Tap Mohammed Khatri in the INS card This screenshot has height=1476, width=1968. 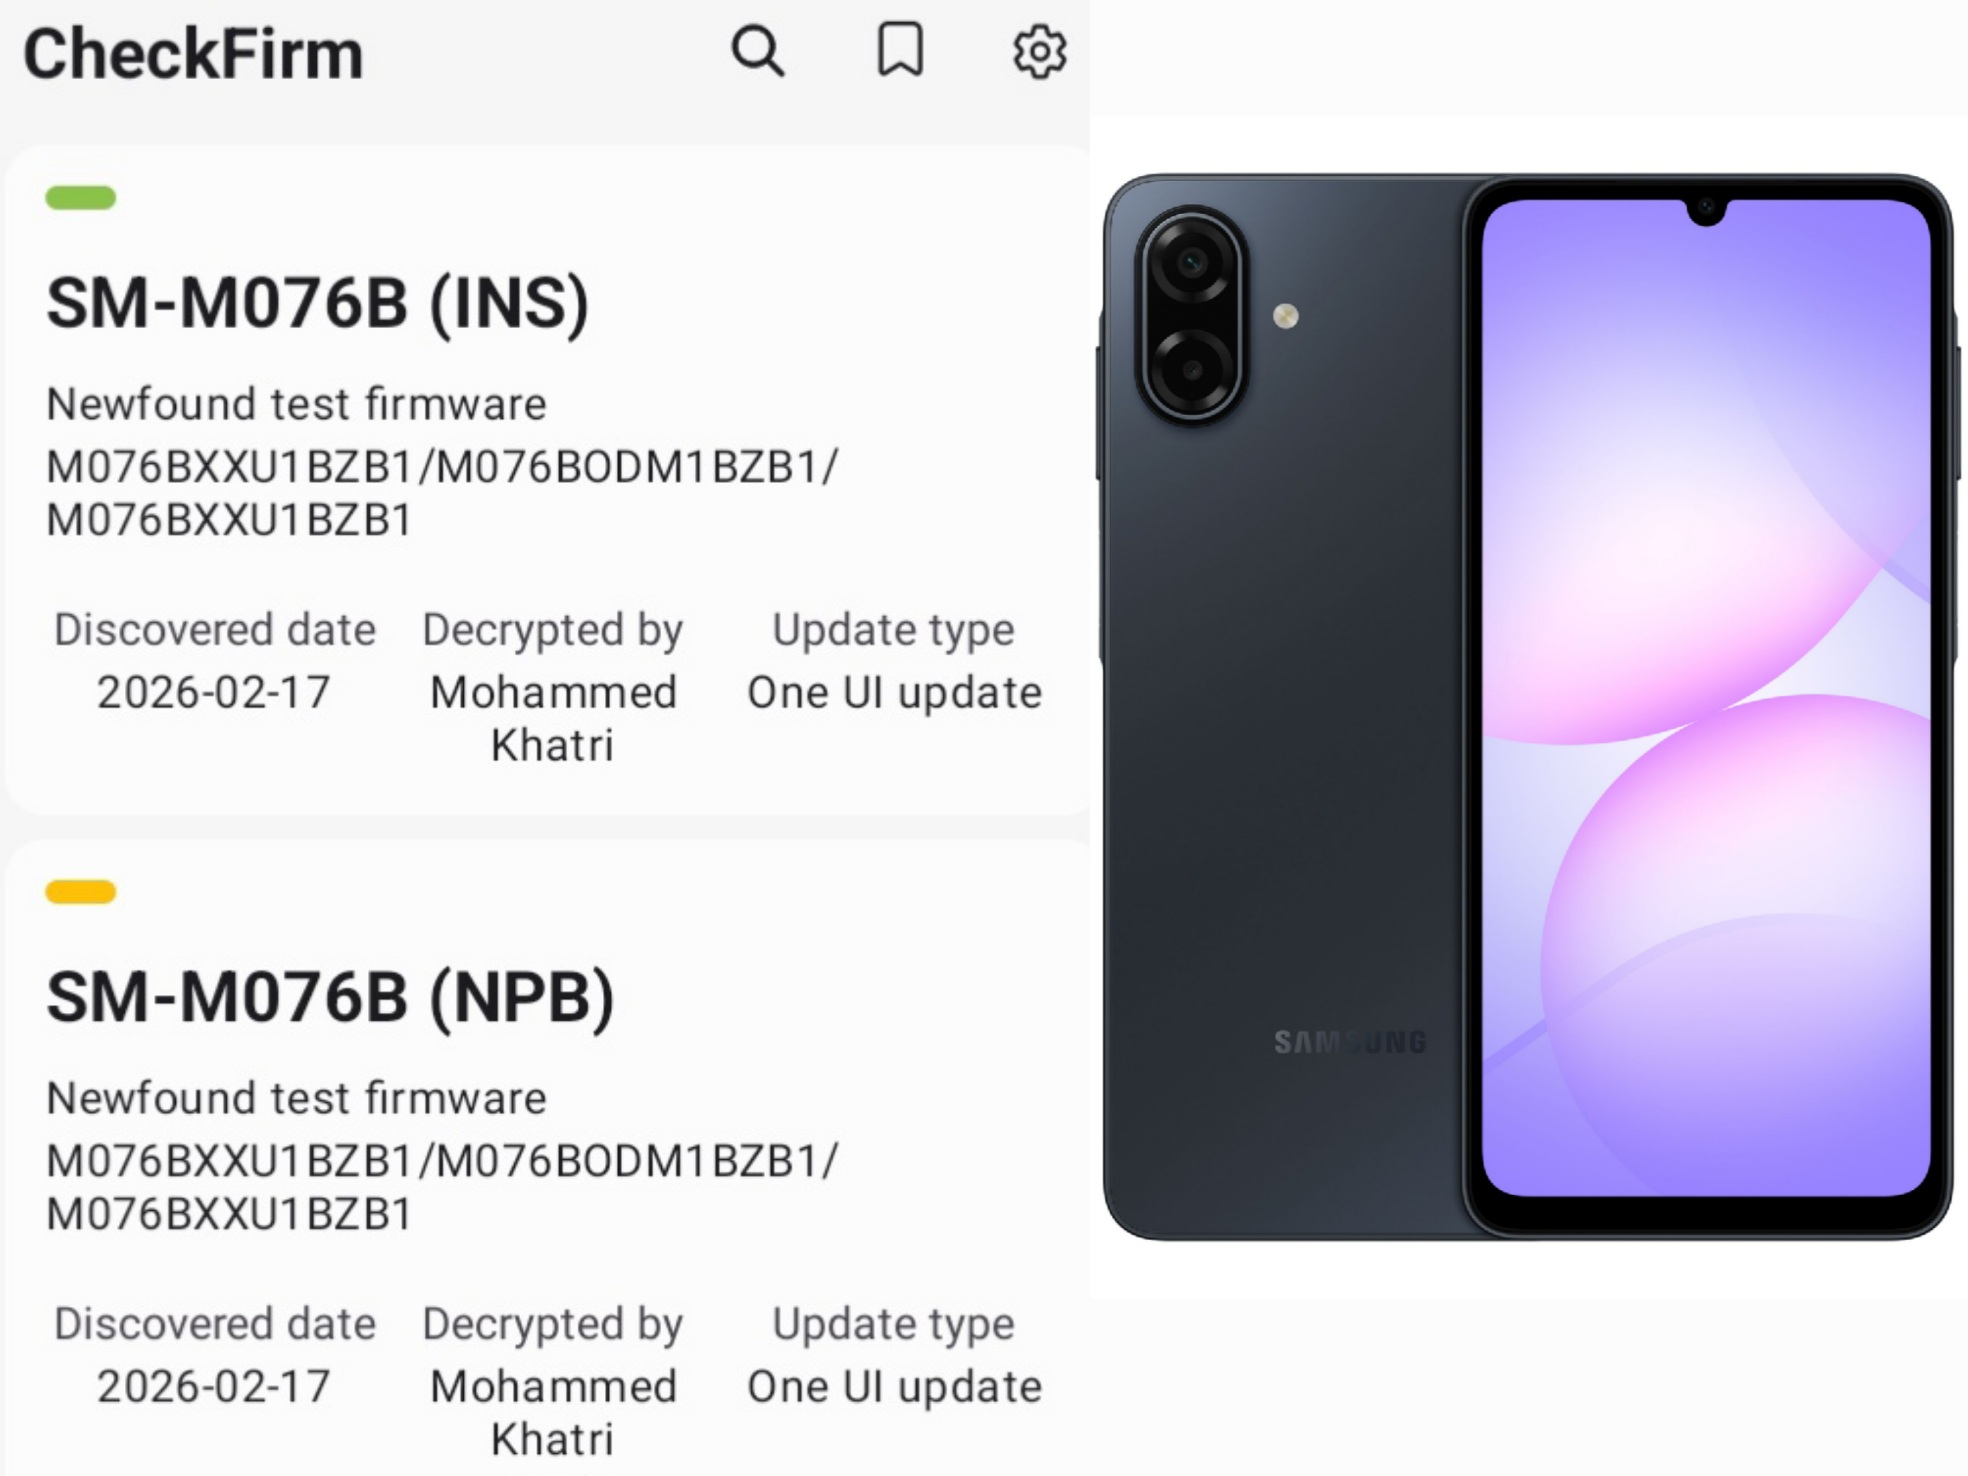click(x=553, y=719)
